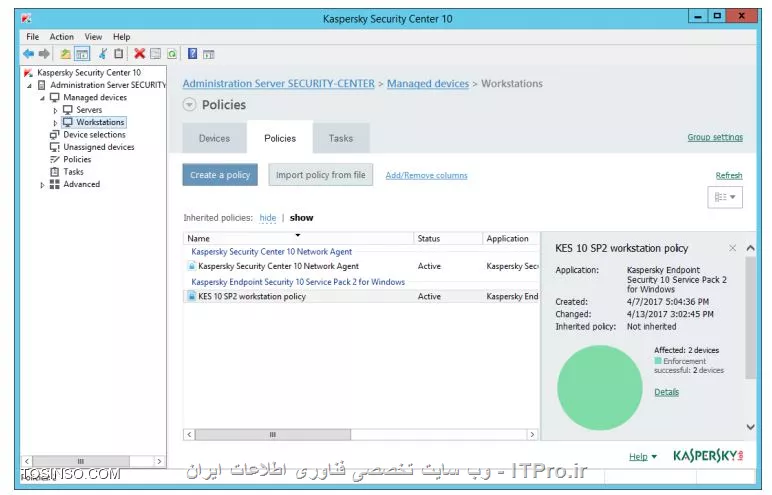This screenshot has width=772, height=495.
Task: Click the lock icon on Network Agent policy
Action: coord(192,266)
